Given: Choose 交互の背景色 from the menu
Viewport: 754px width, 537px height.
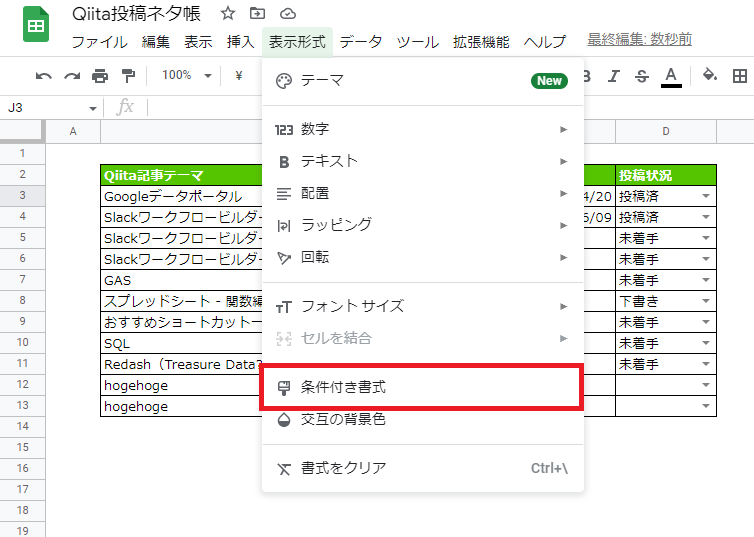Looking at the screenshot, I should click(423, 420).
